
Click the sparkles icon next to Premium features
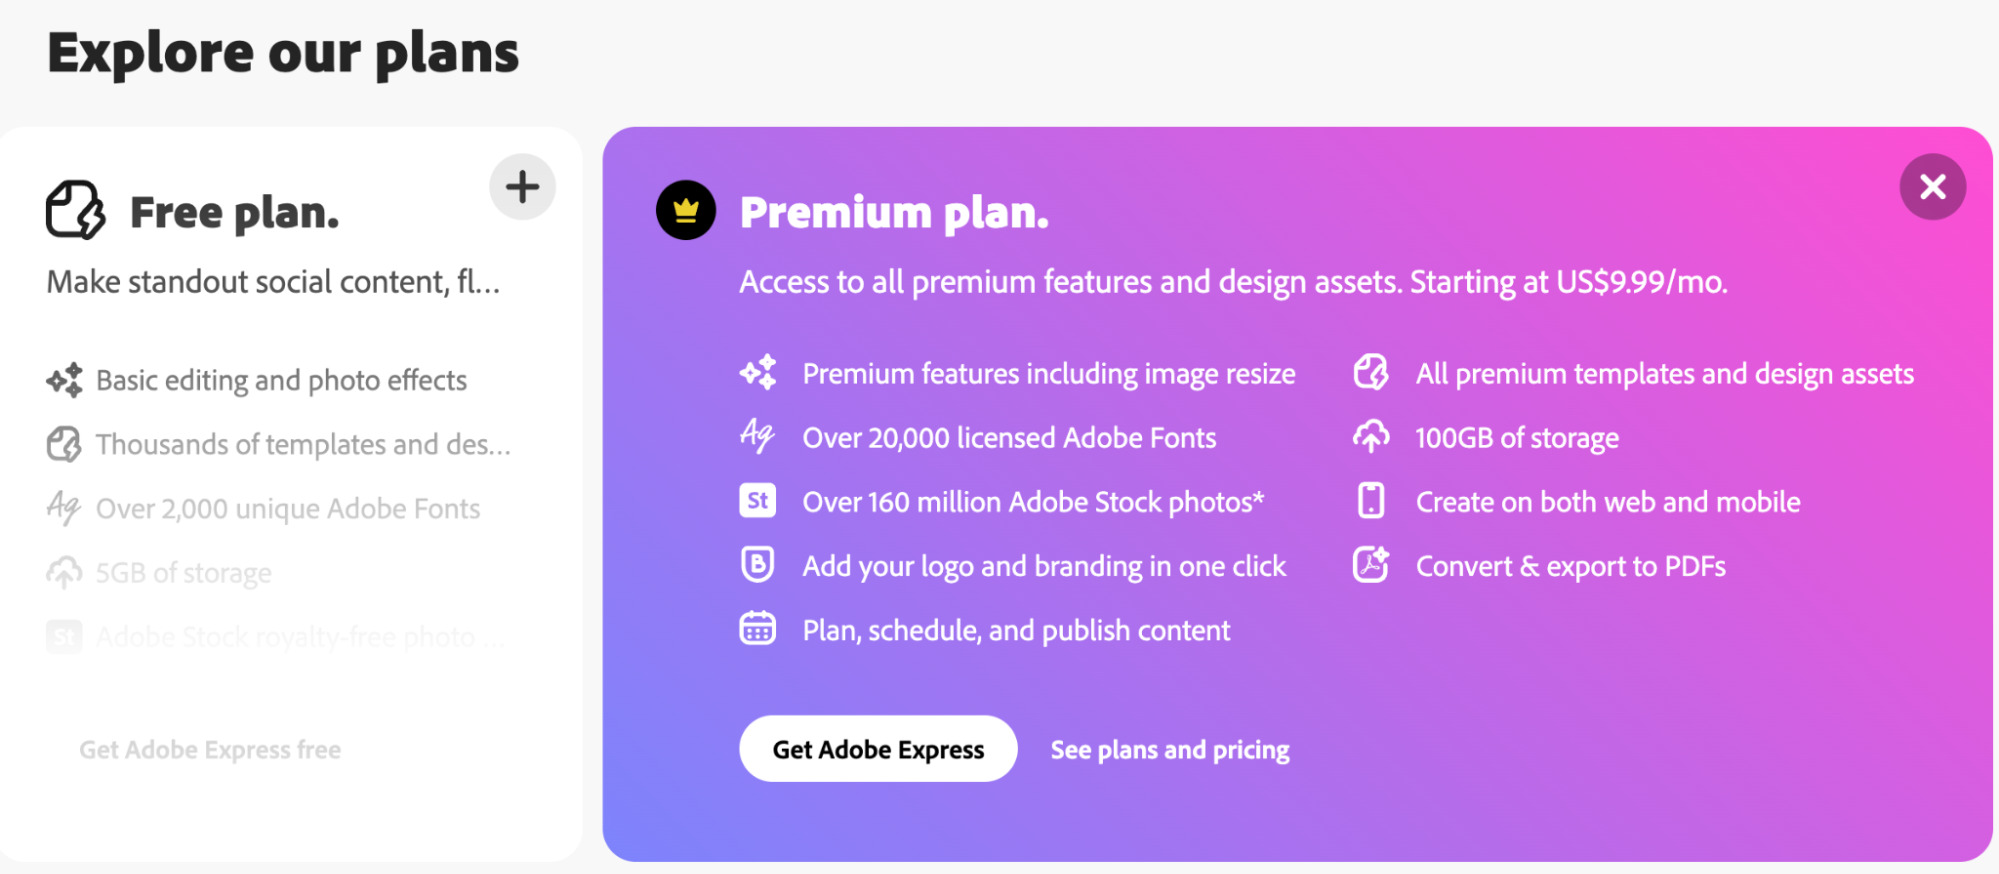[757, 372]
